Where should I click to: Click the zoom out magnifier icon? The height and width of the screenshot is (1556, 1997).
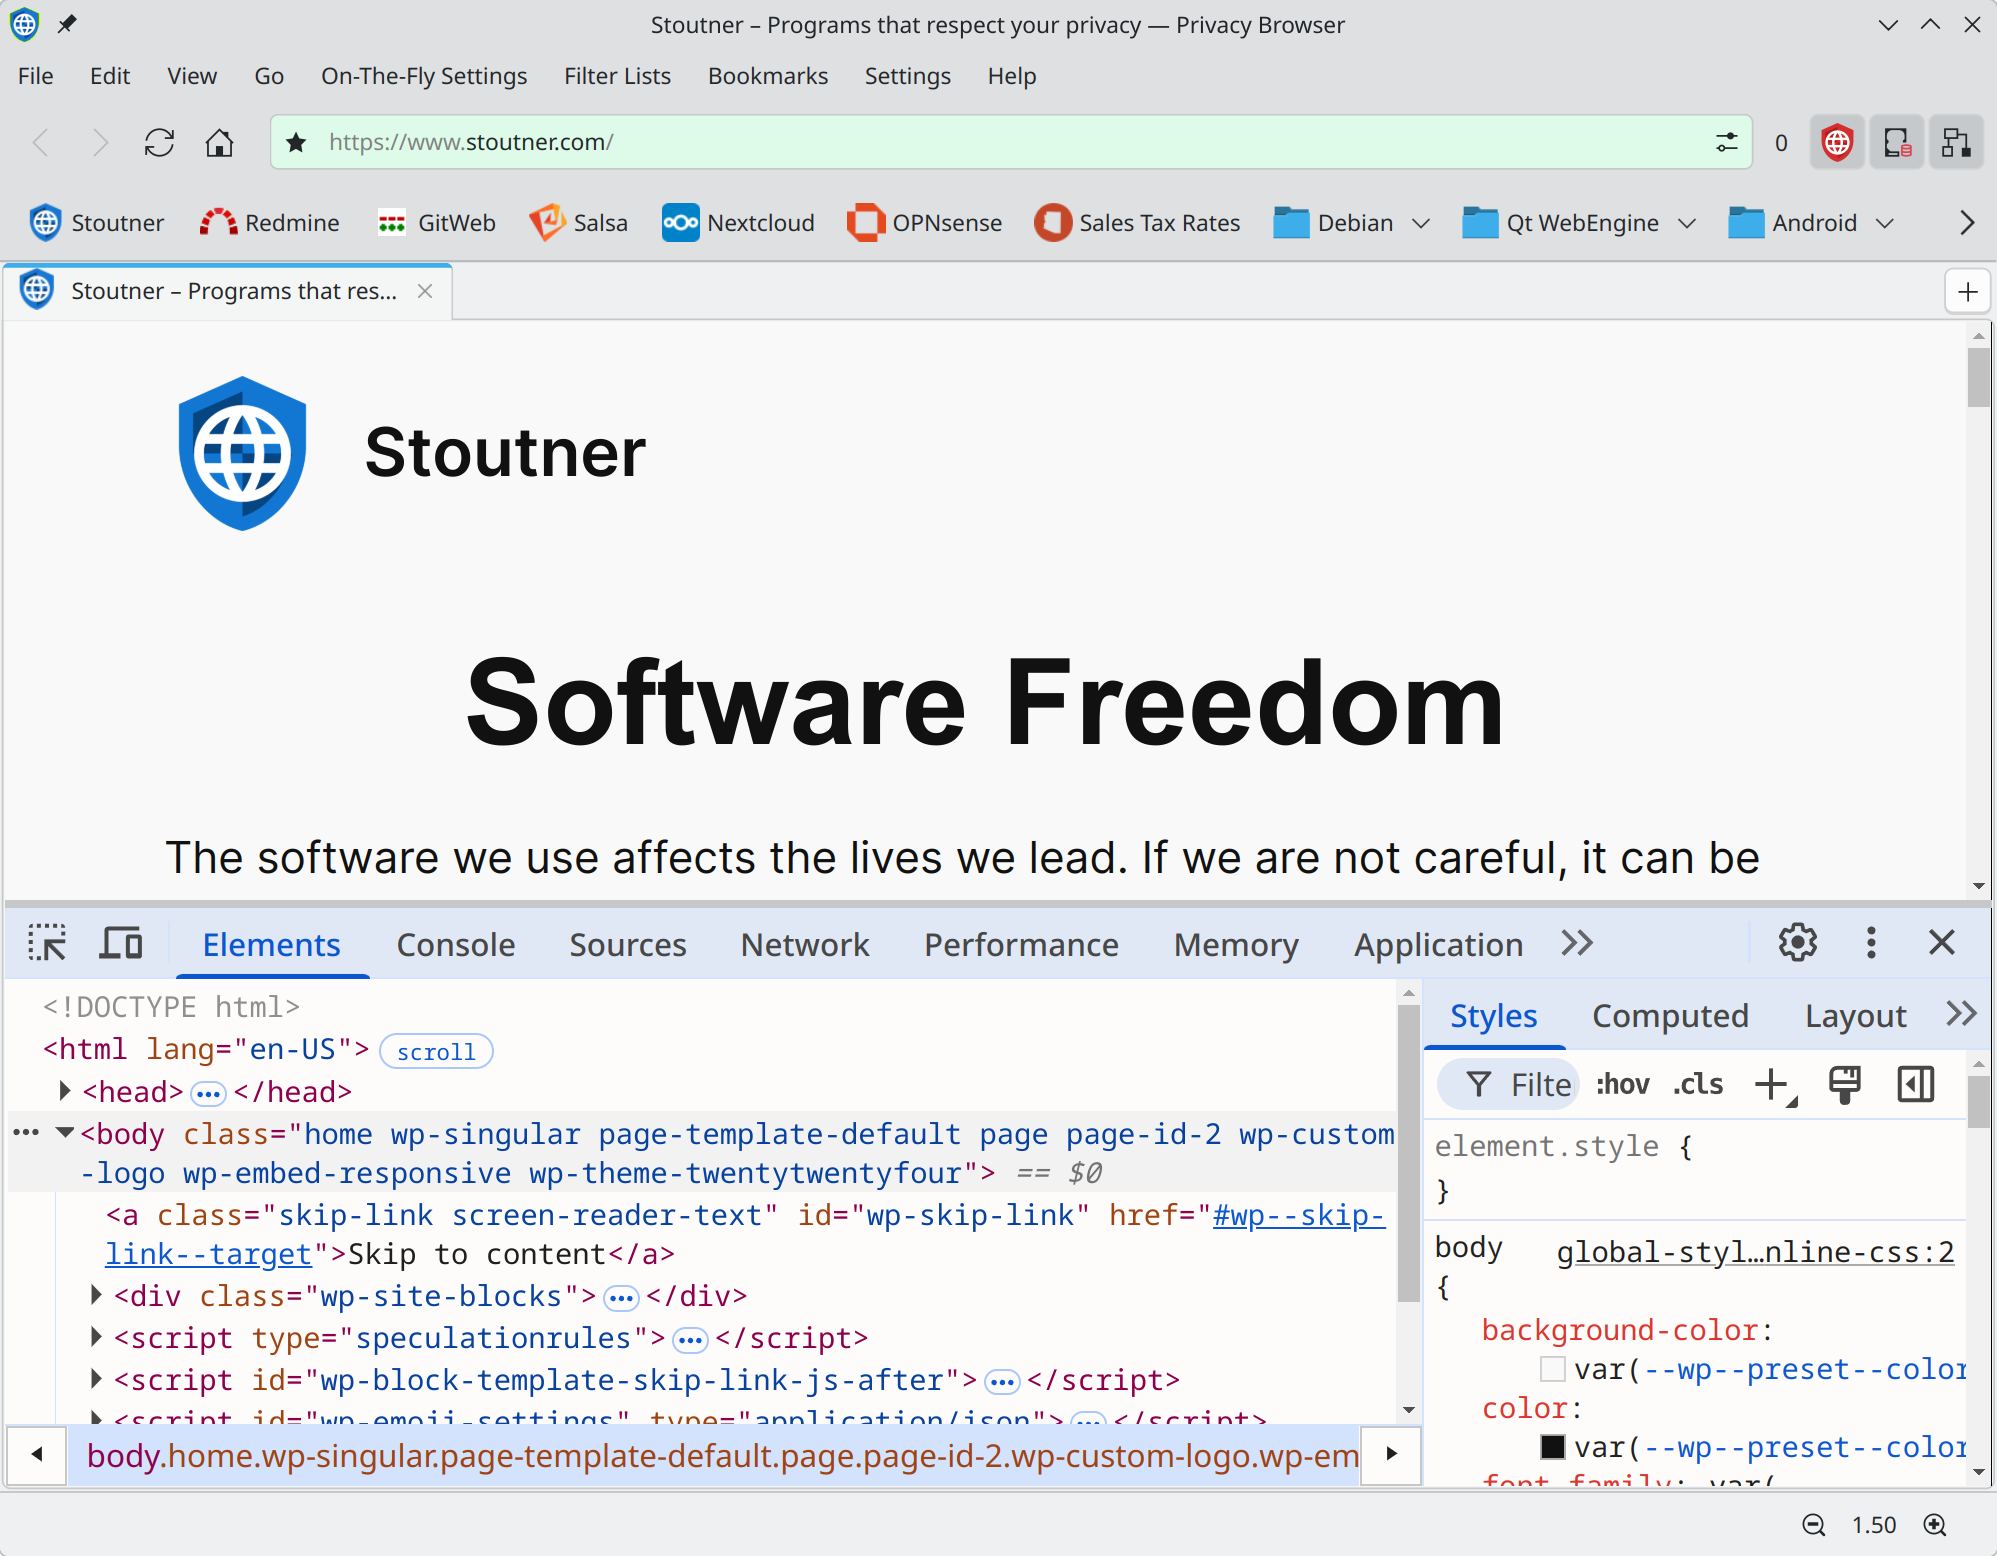click(x=1813, y=1525)
